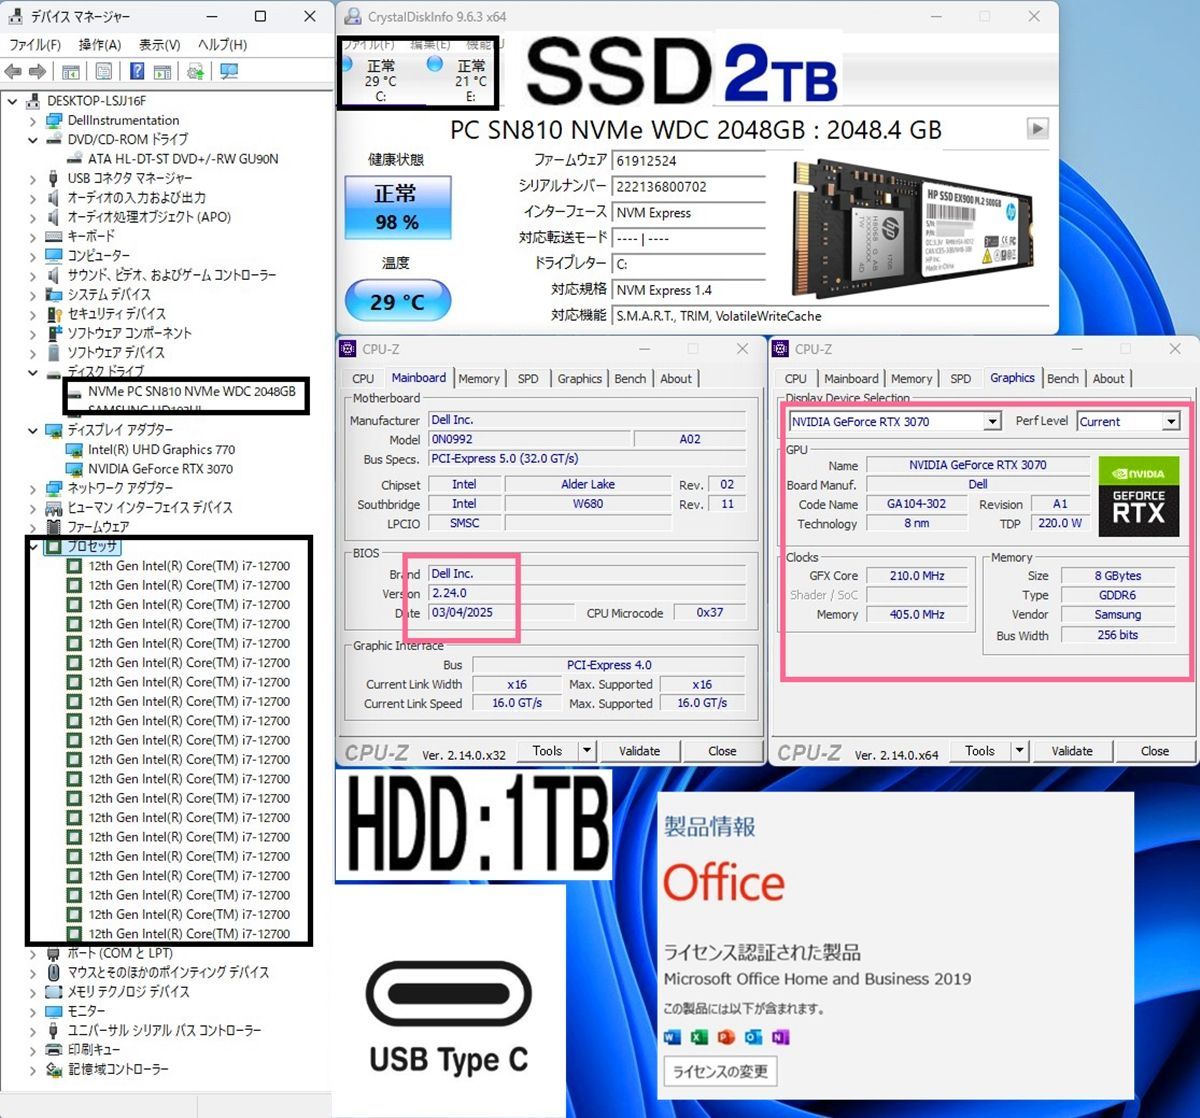Click the セキュリティ デバイス category icon

click(x=54, y=314)
